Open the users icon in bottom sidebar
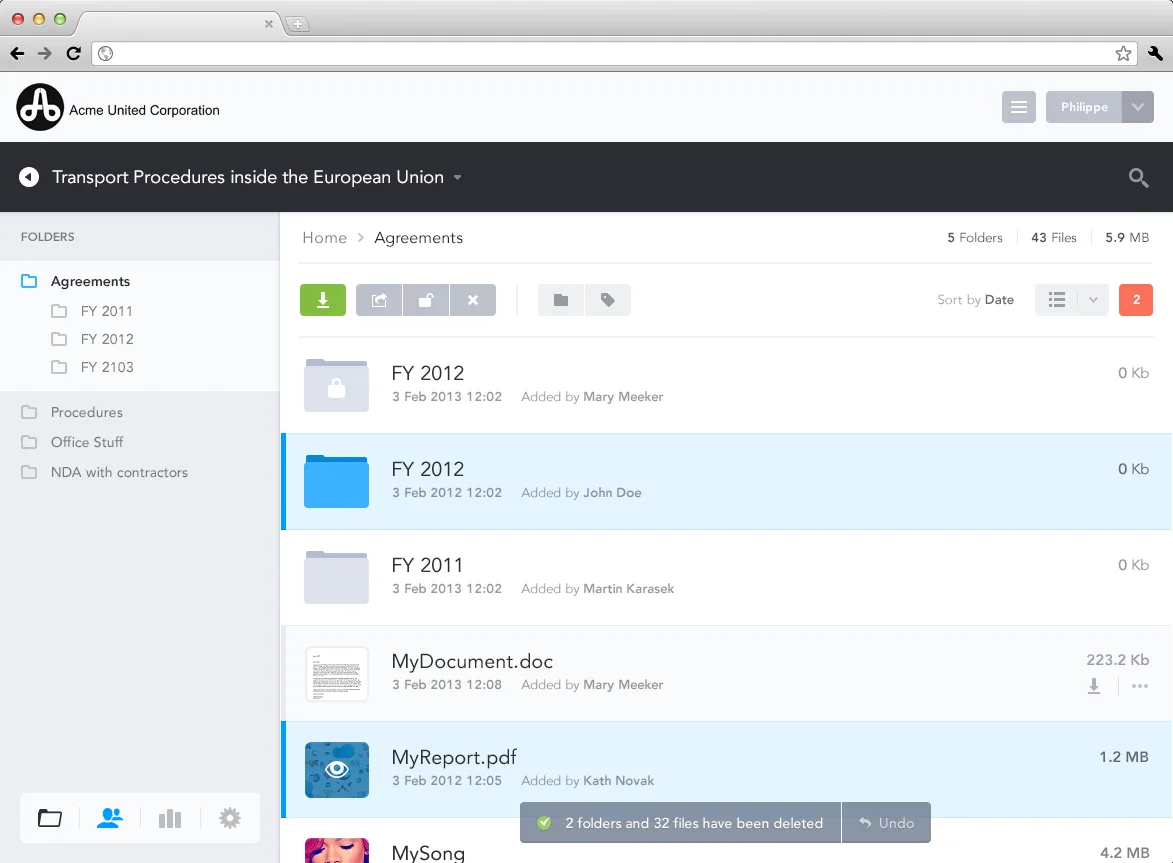 pos(110,818)
